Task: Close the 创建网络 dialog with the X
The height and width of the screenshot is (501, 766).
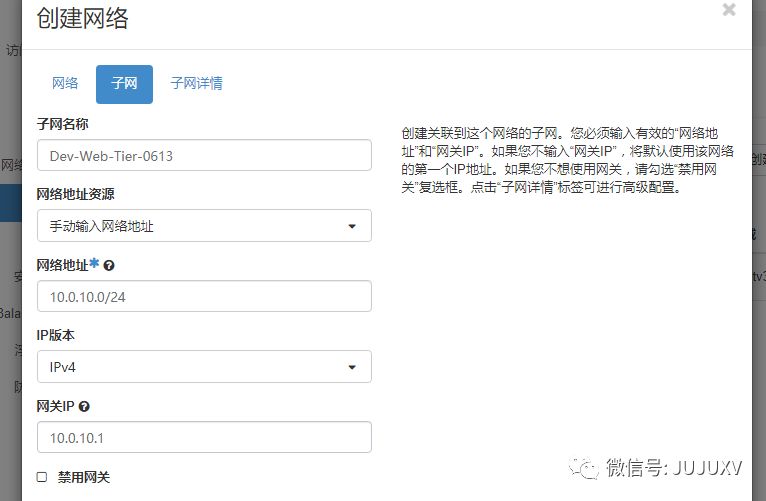Action: [729, 9]
